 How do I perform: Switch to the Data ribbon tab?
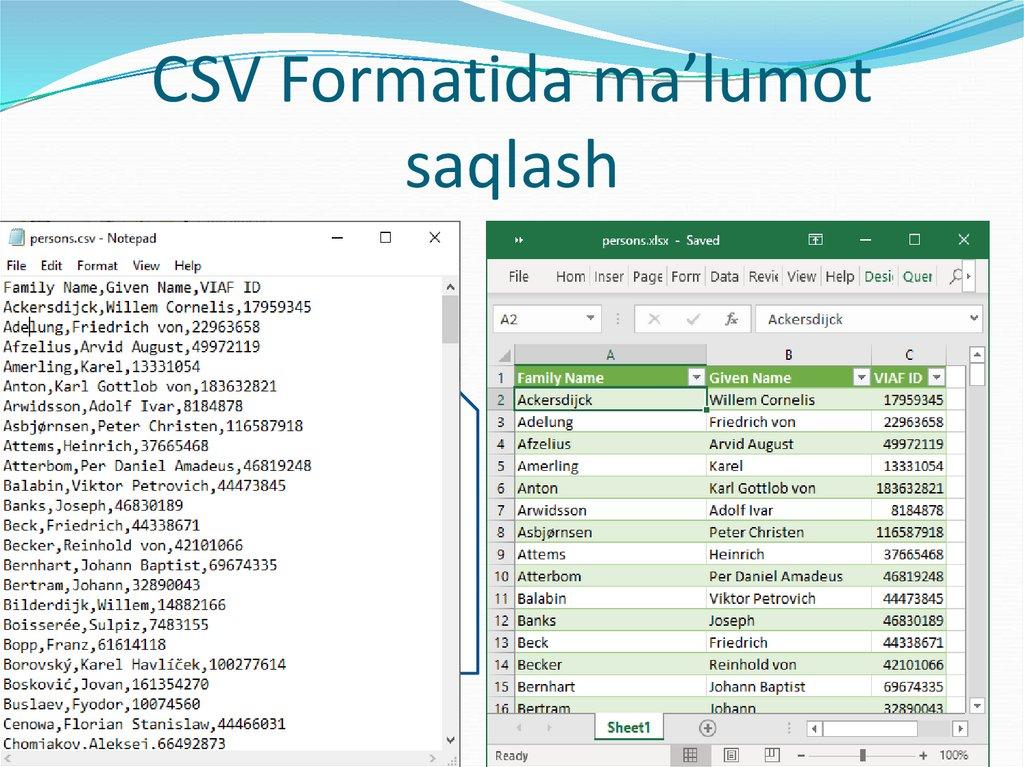[724, 276]
